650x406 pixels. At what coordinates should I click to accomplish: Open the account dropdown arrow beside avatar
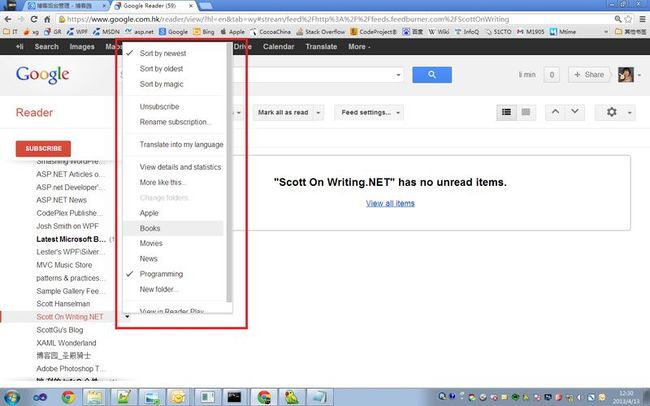(639, 75)
